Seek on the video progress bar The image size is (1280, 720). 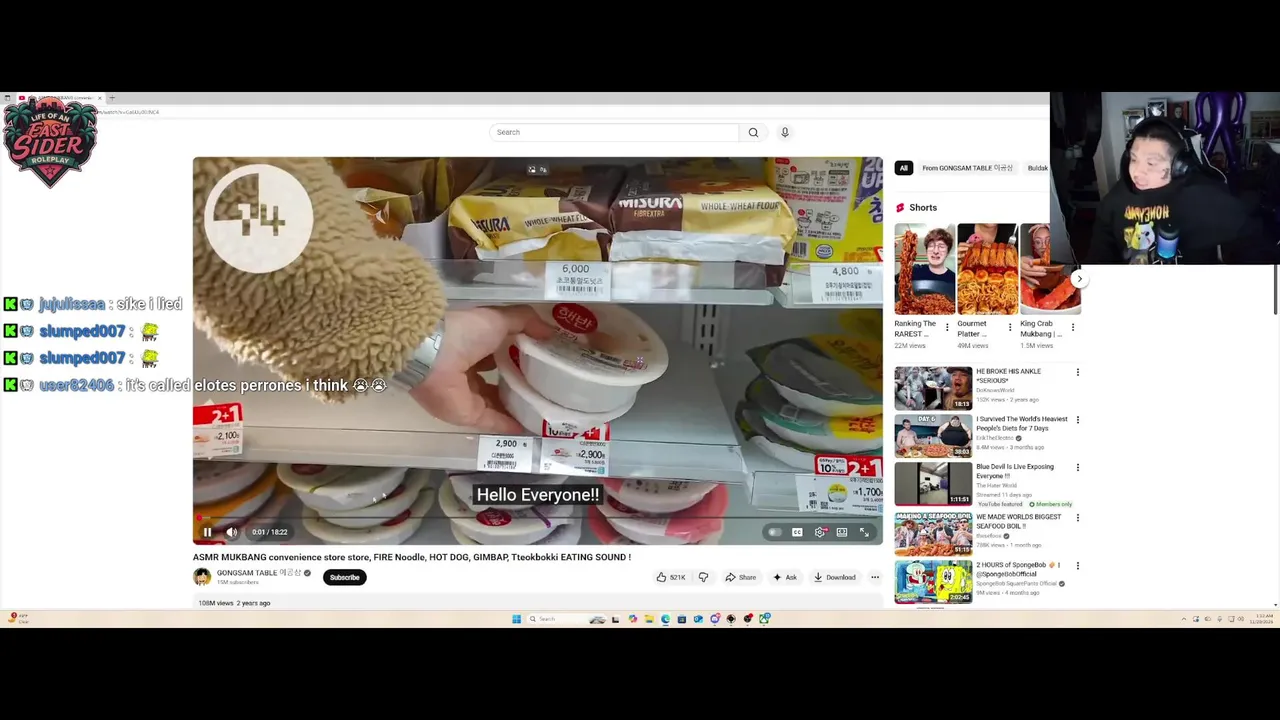(x=538, y=519)
